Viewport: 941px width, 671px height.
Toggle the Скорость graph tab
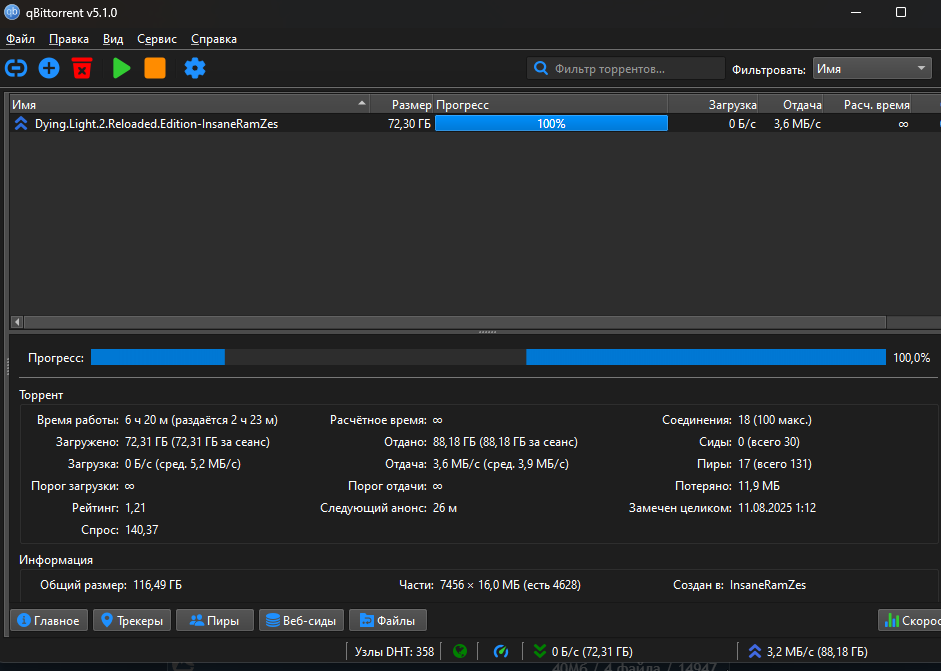click(910, 620)
